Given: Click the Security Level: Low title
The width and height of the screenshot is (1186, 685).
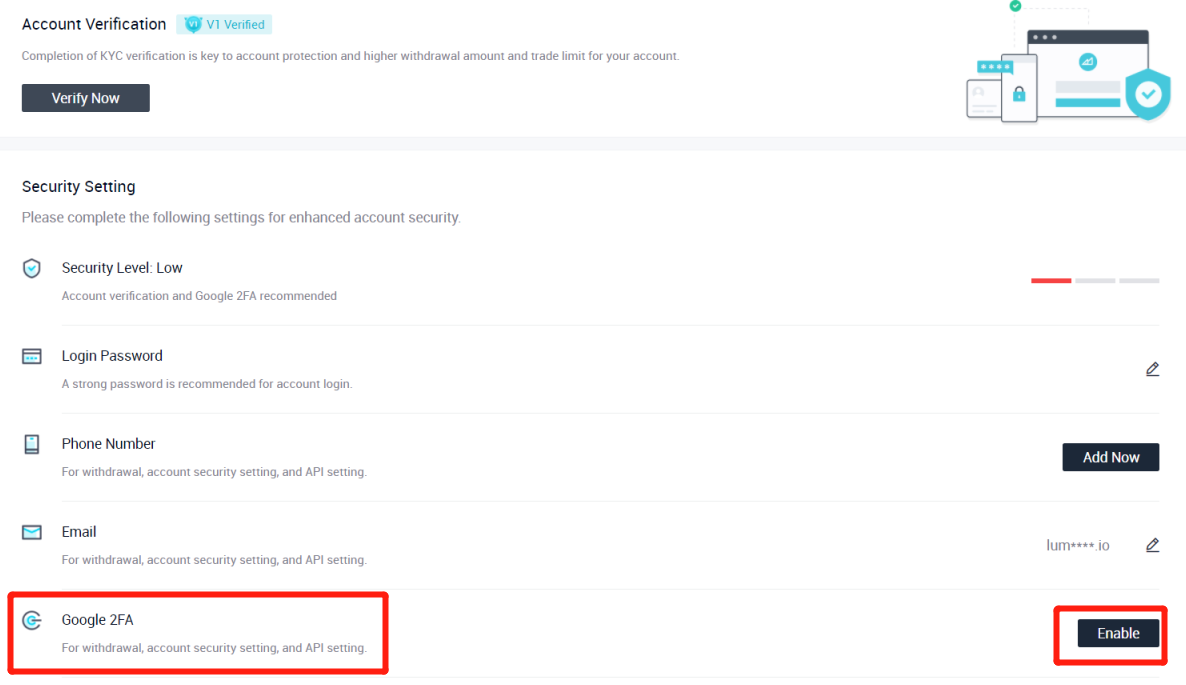Looking at the screenshot, I should click(122, 268).
